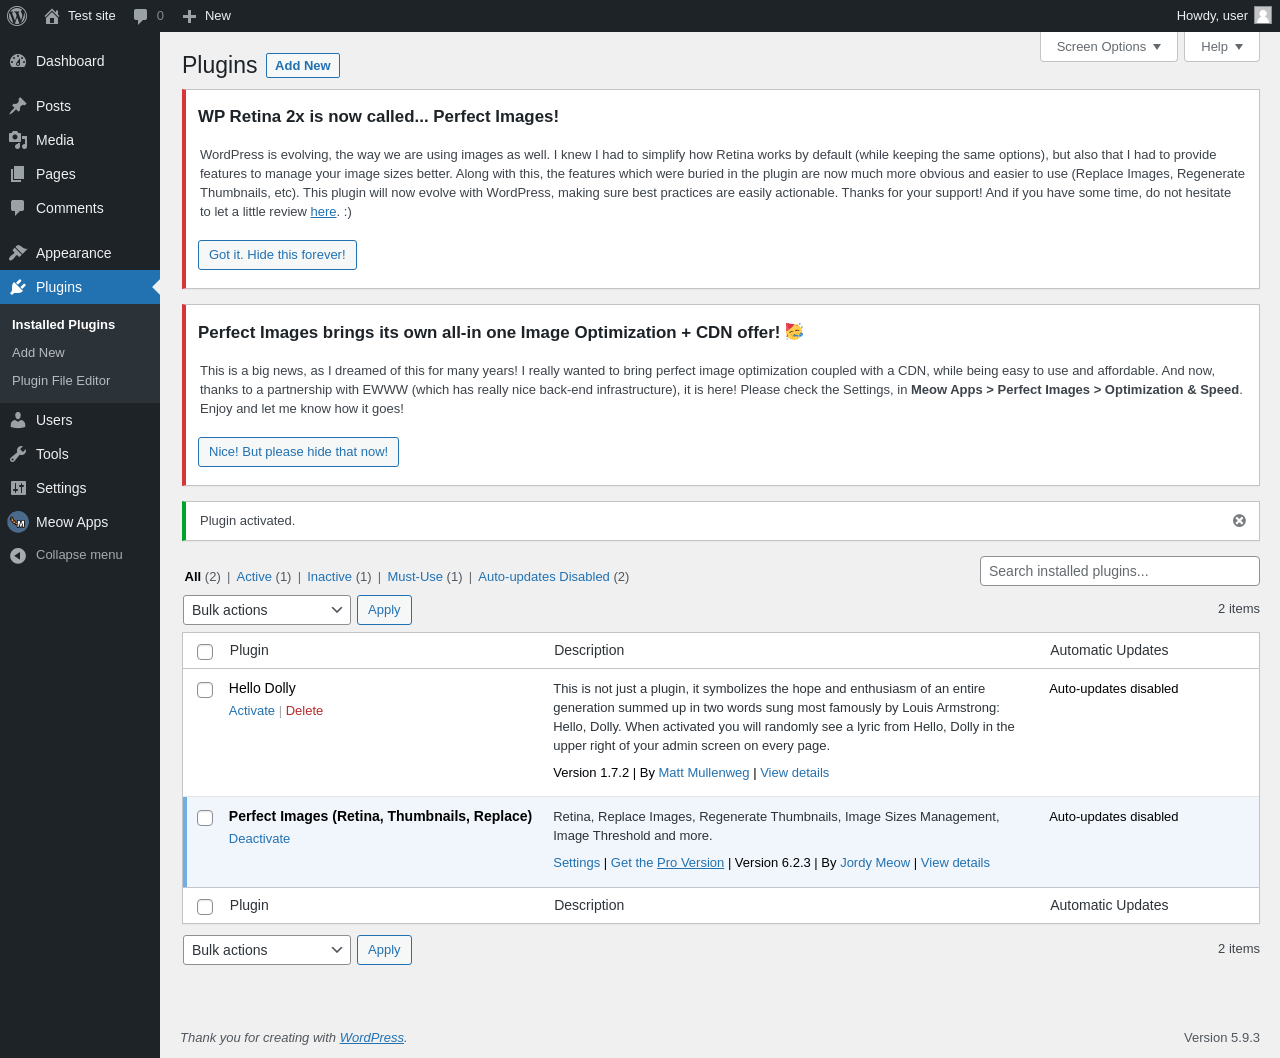Check the Hello Dolly plugin checkbox
Image resolution: width=1280 pixels, height=1058 pixels.
(x=205, y=690)
